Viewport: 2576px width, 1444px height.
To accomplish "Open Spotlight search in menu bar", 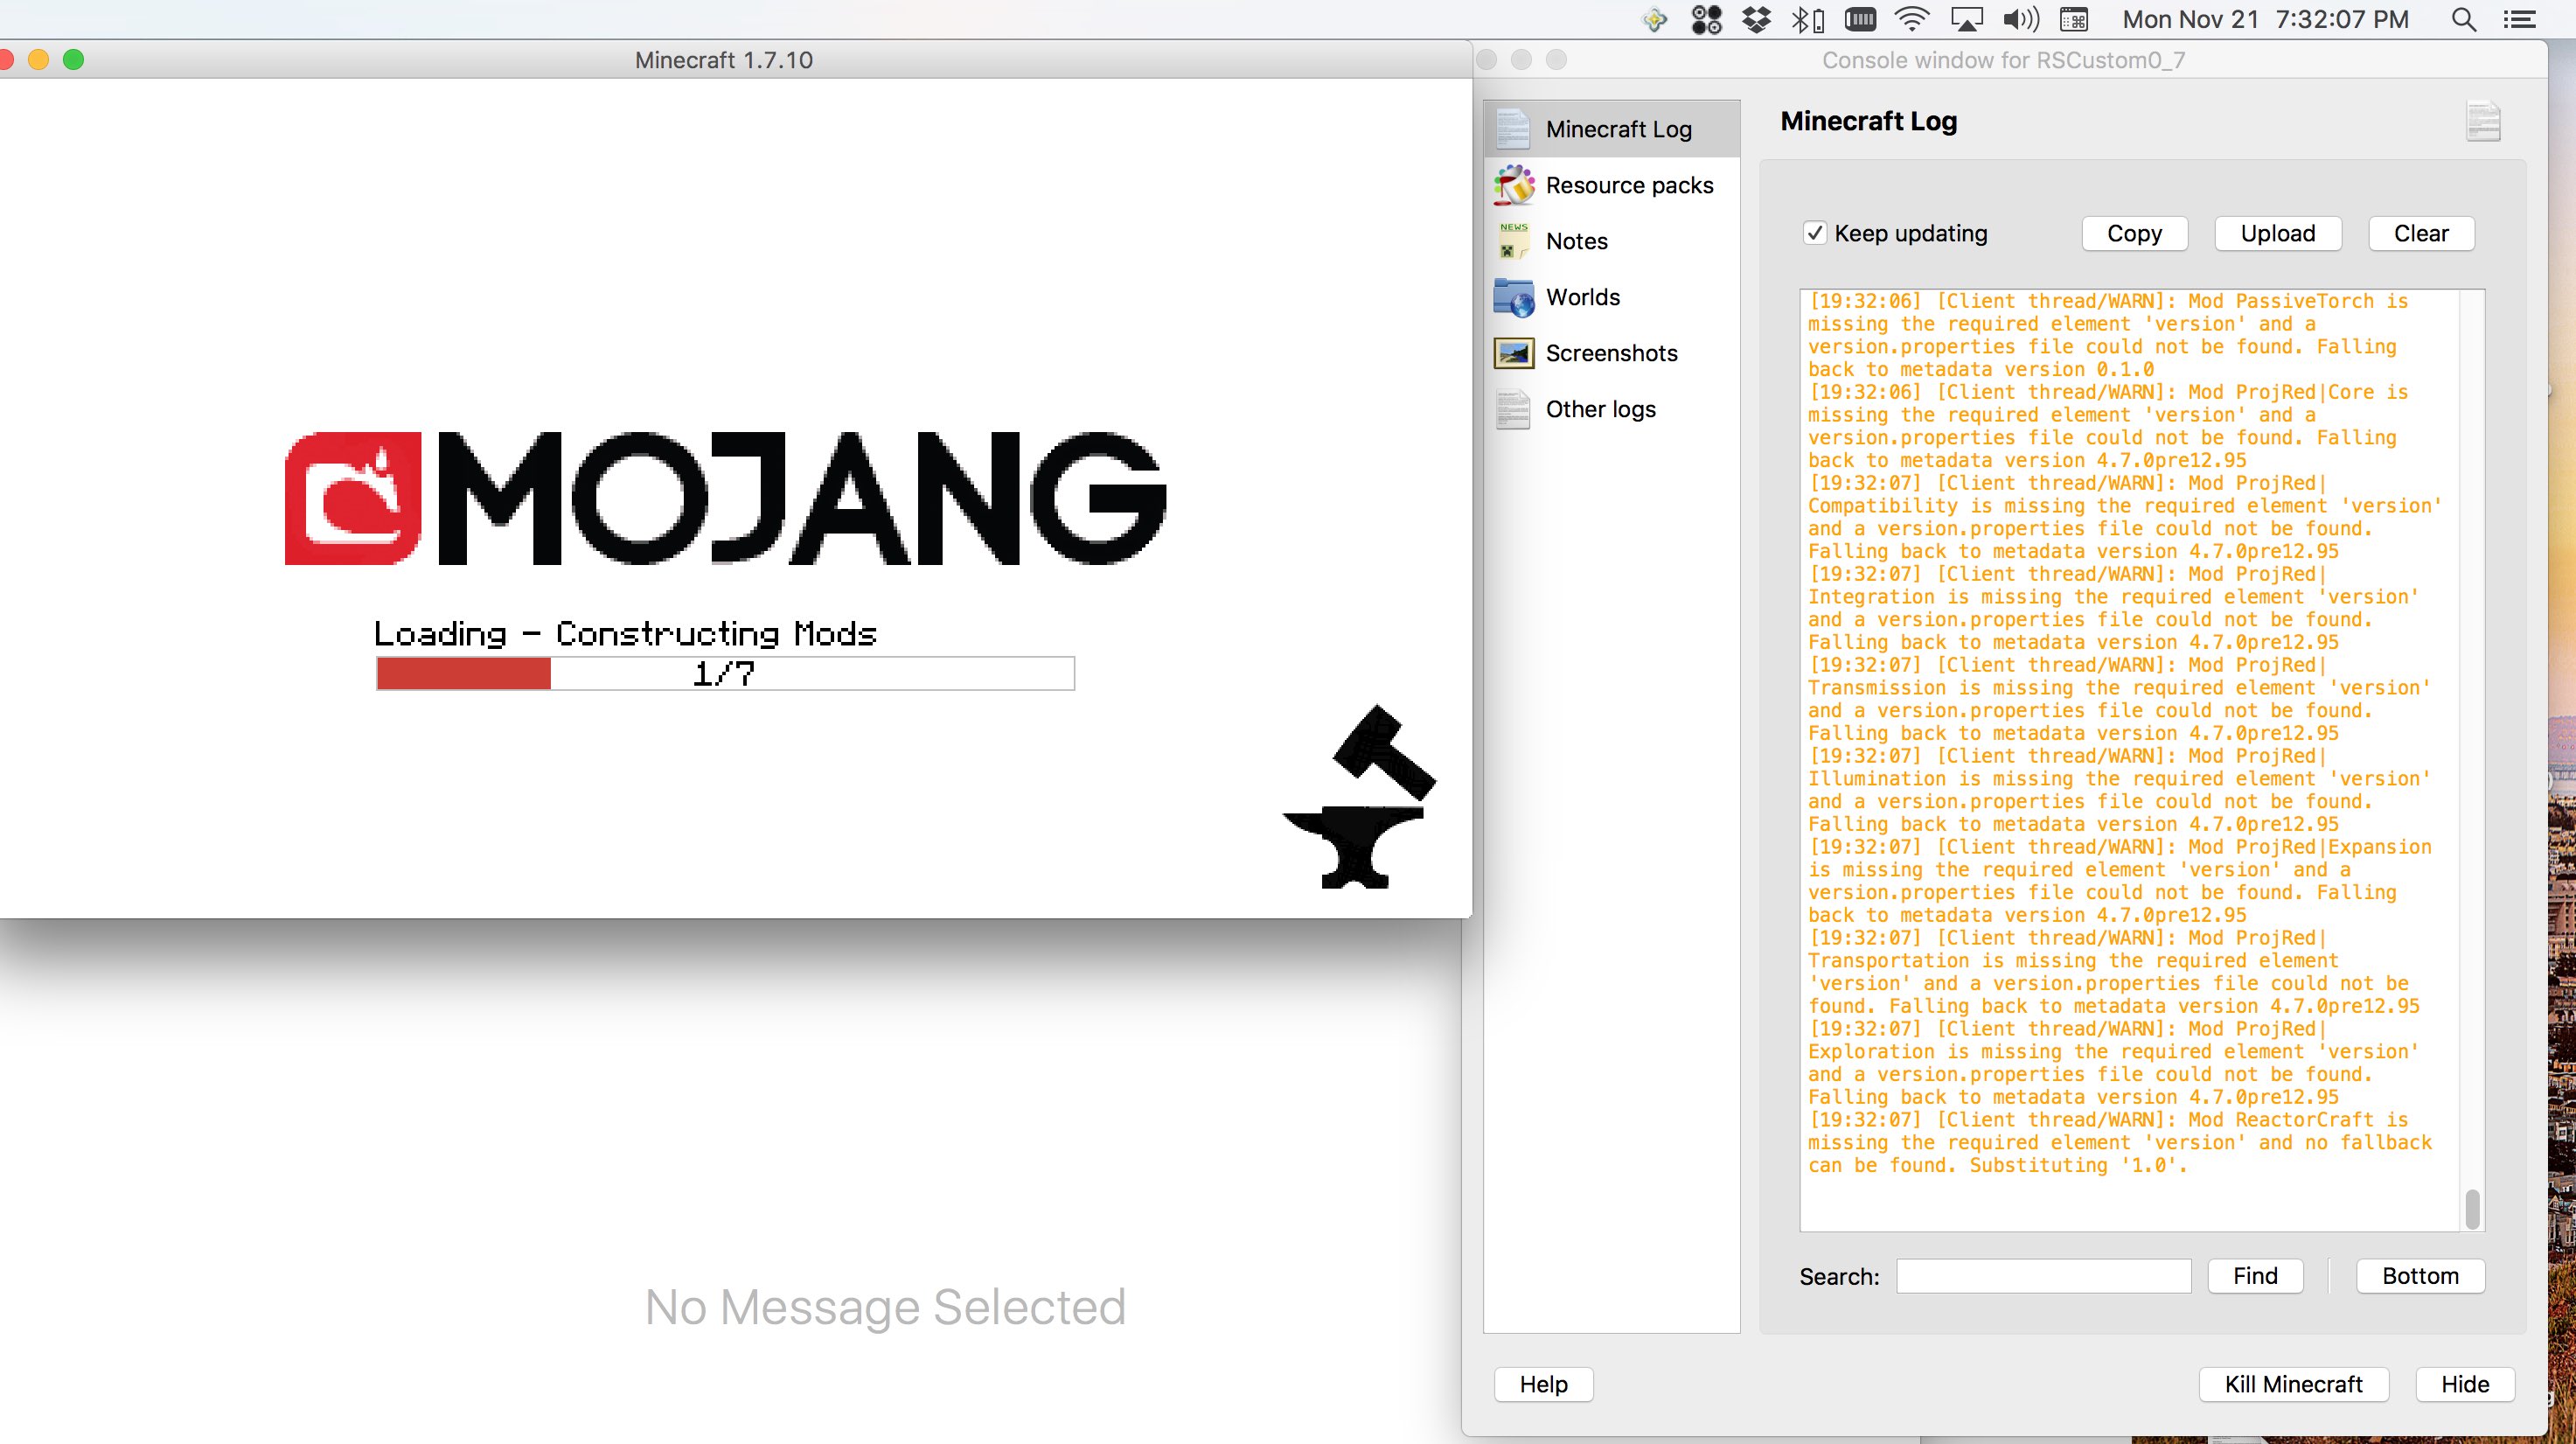I will (2463, 19).
